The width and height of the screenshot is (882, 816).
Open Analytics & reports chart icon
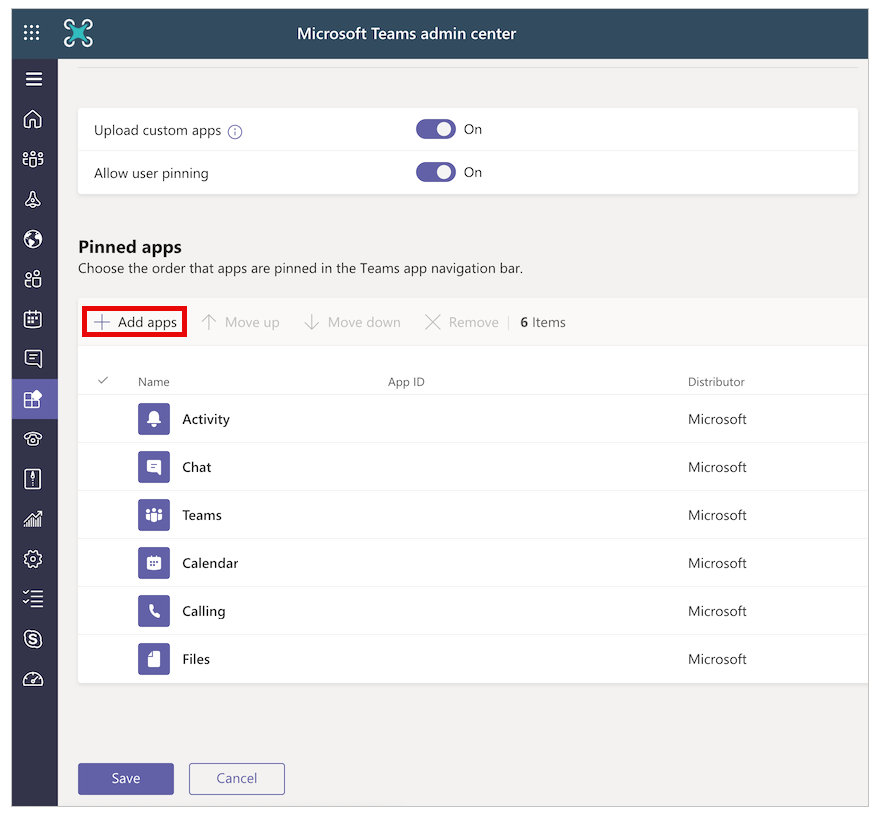(x=33, y=519)
